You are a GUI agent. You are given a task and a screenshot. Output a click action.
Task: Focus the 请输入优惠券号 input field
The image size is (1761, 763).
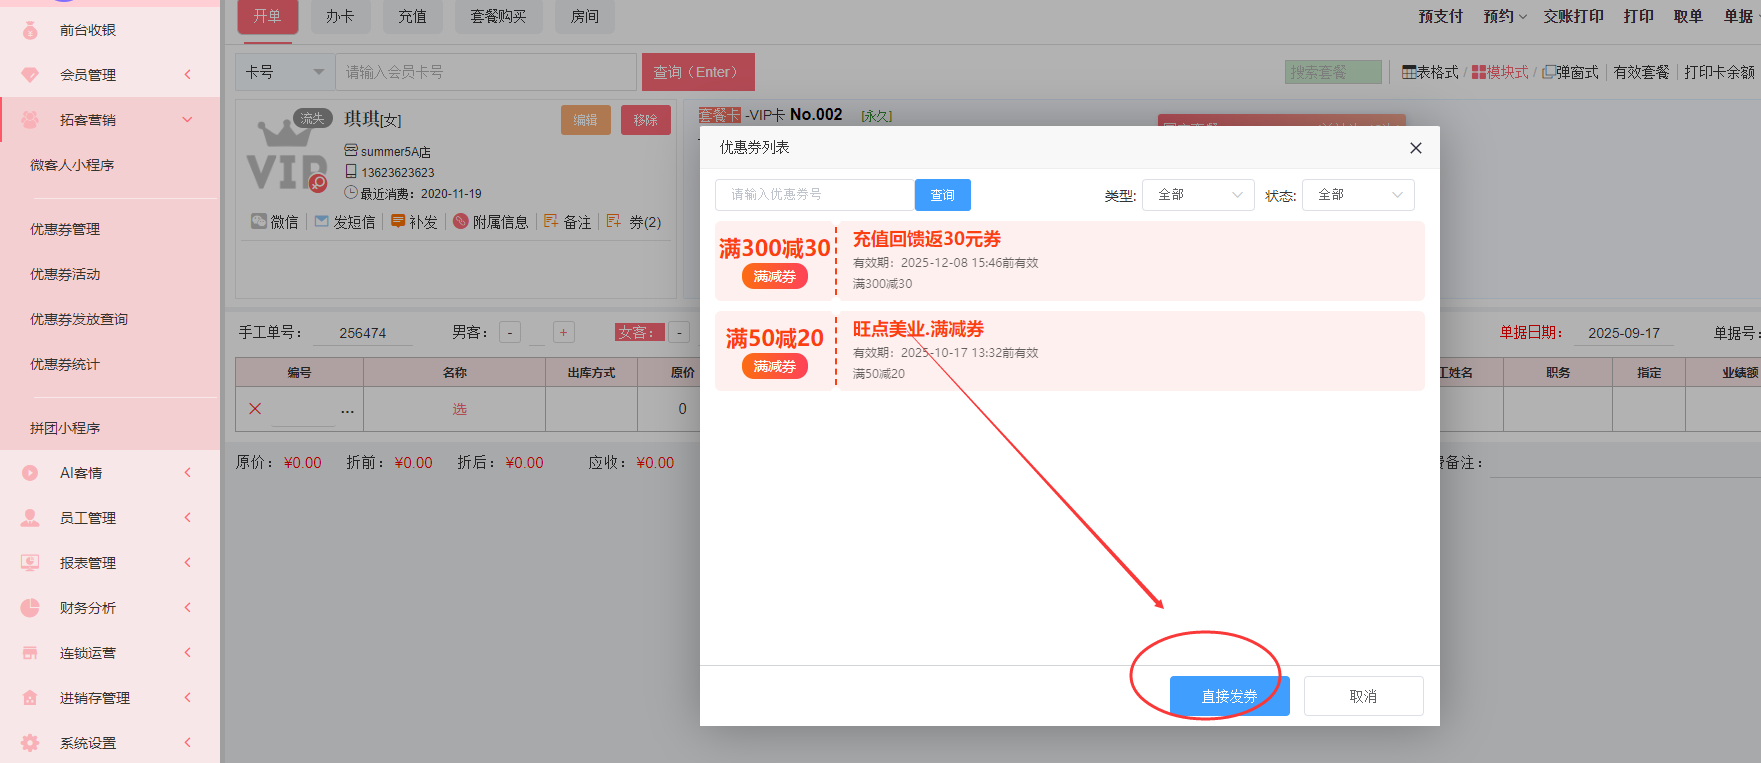pyautogui.click(x=814, y=195)
